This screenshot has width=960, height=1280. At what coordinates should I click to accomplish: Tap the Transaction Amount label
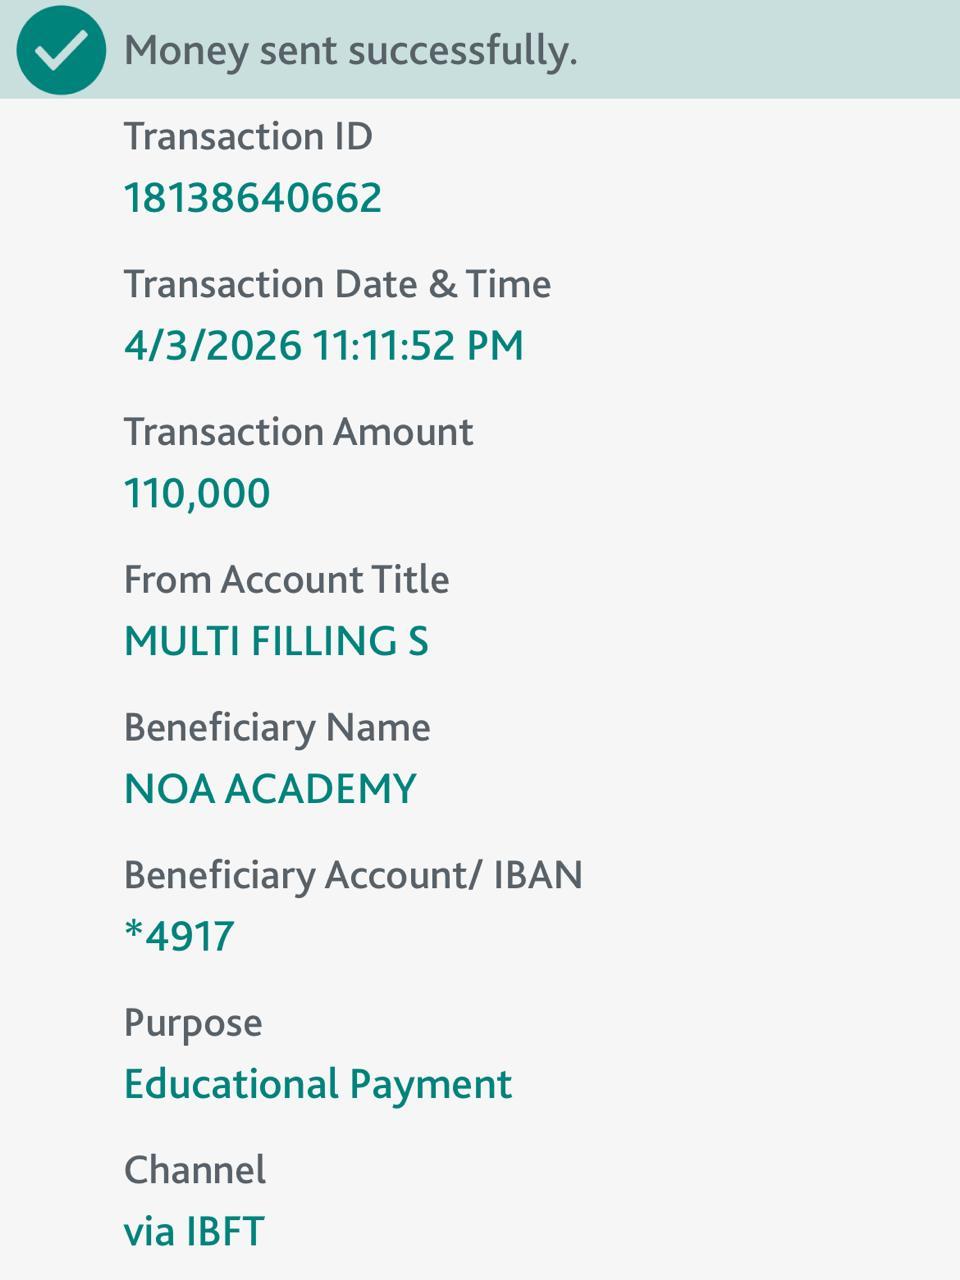click(x=298, y=432)
